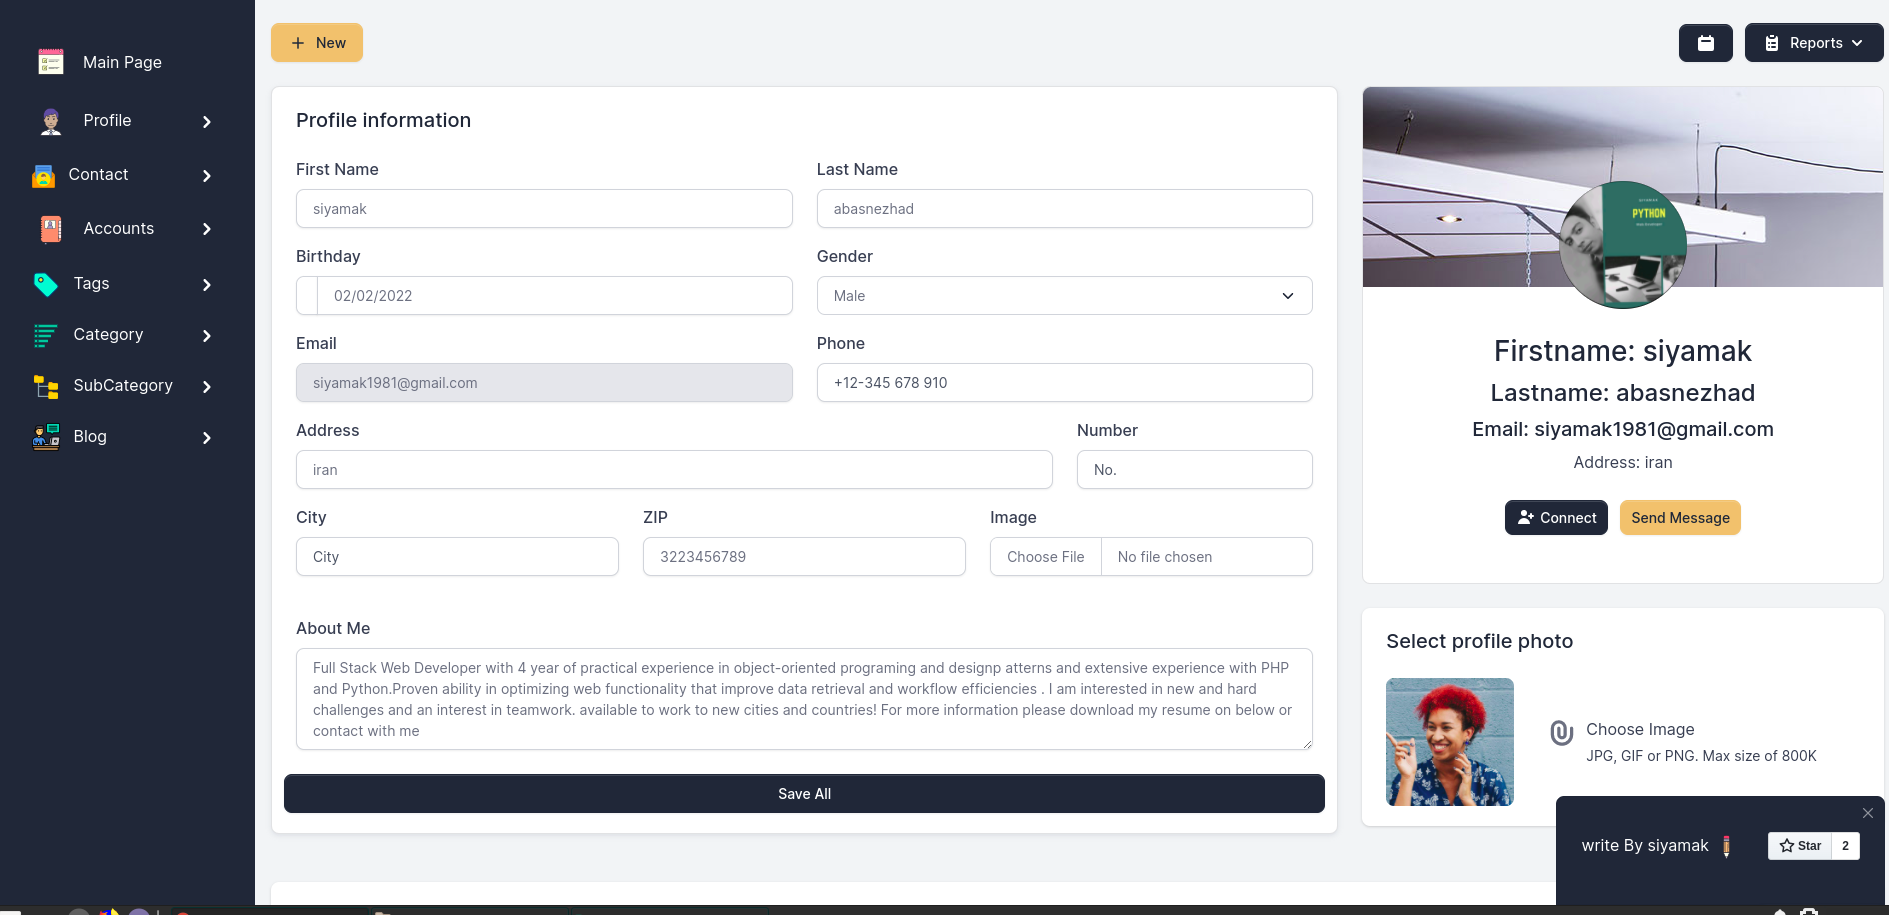Image resolution: width=1889 pixels, height=915 pixels.
Task: Click the Tags label icon
Action: (x=46, y=284)
